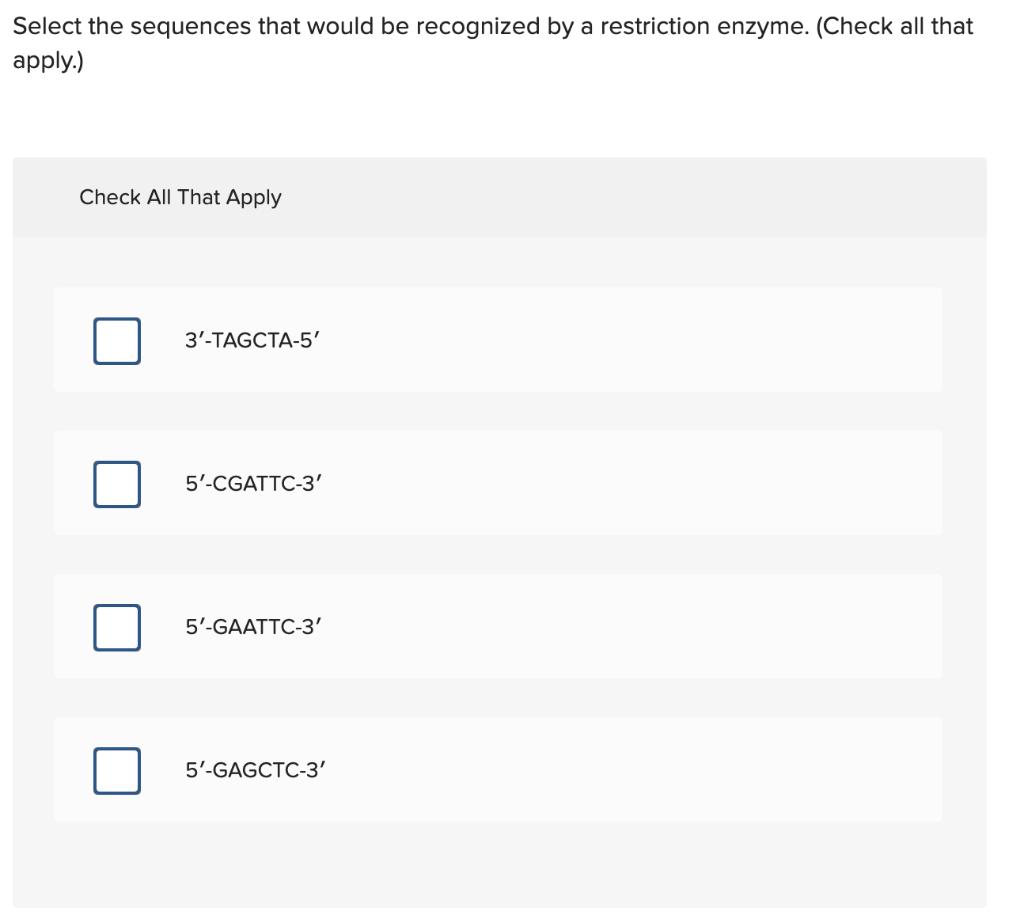This screenshot has height=923, width=1024.
Task: Toggle the first answer checkbox on
Action: pos(116,340)
